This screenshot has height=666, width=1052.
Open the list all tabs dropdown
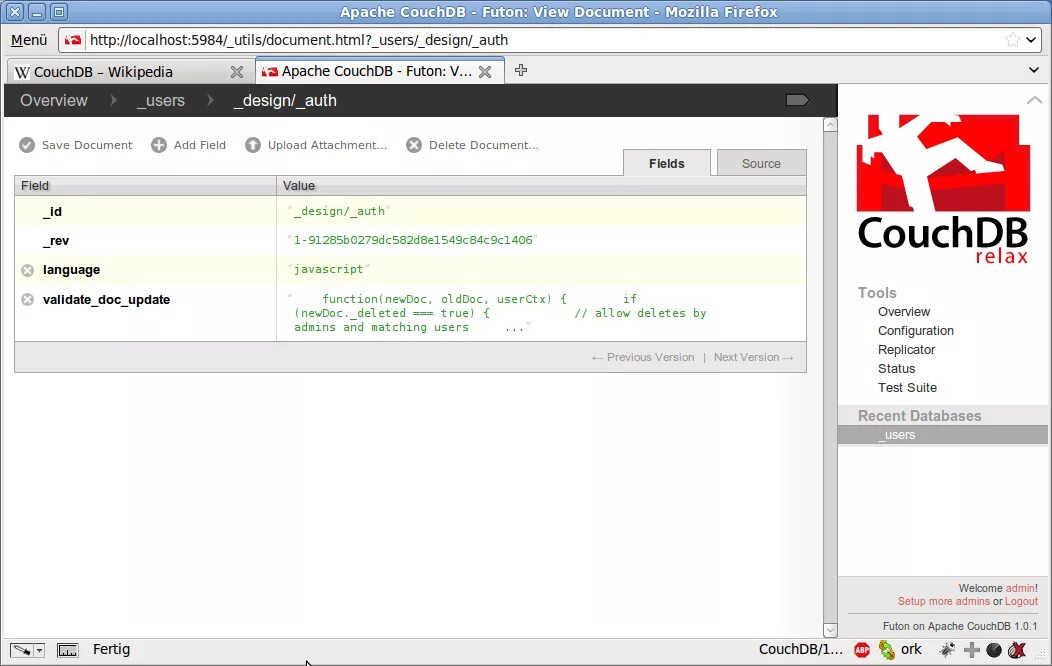(x=1034, y=70)
